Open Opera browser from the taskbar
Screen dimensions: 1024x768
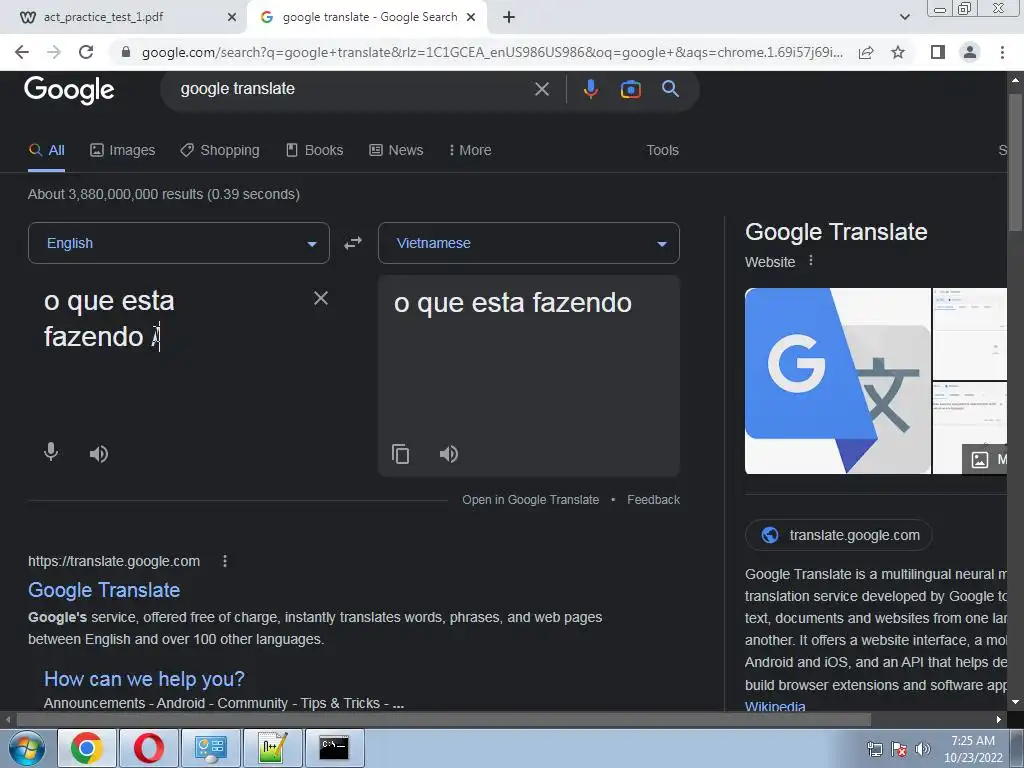(x=148, y=748)
